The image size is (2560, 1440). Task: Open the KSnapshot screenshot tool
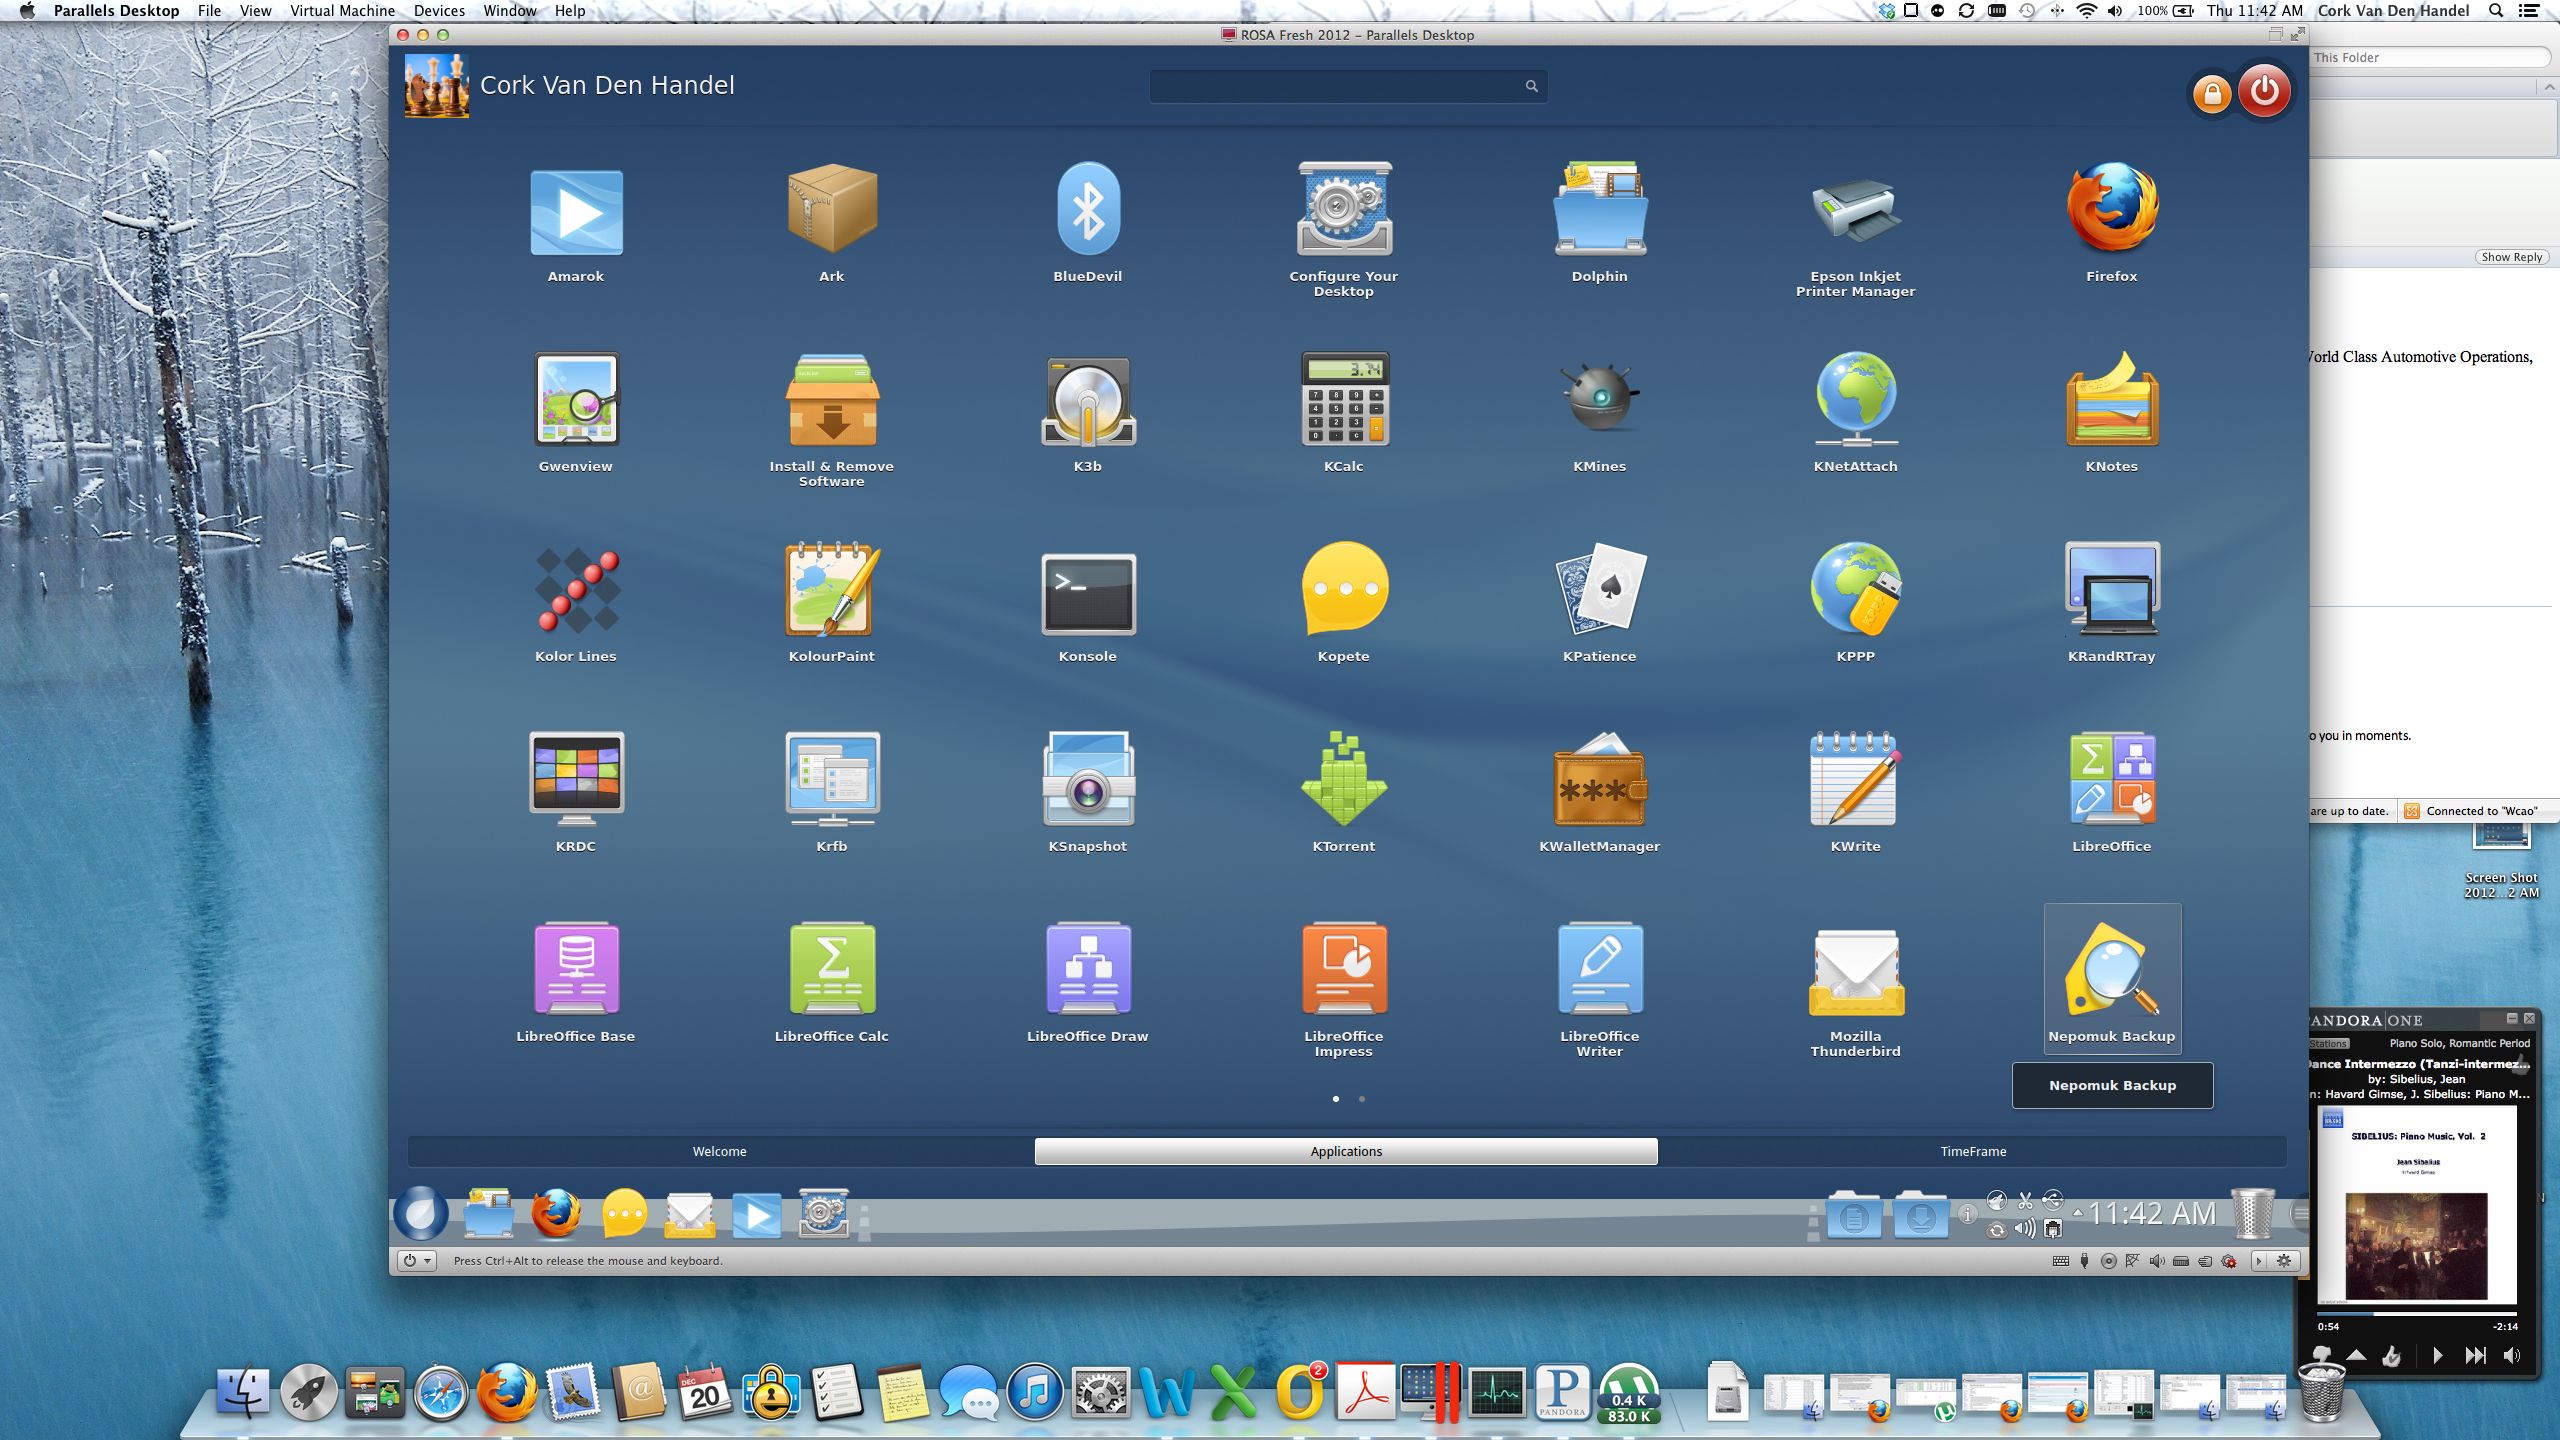(1087, 780)
